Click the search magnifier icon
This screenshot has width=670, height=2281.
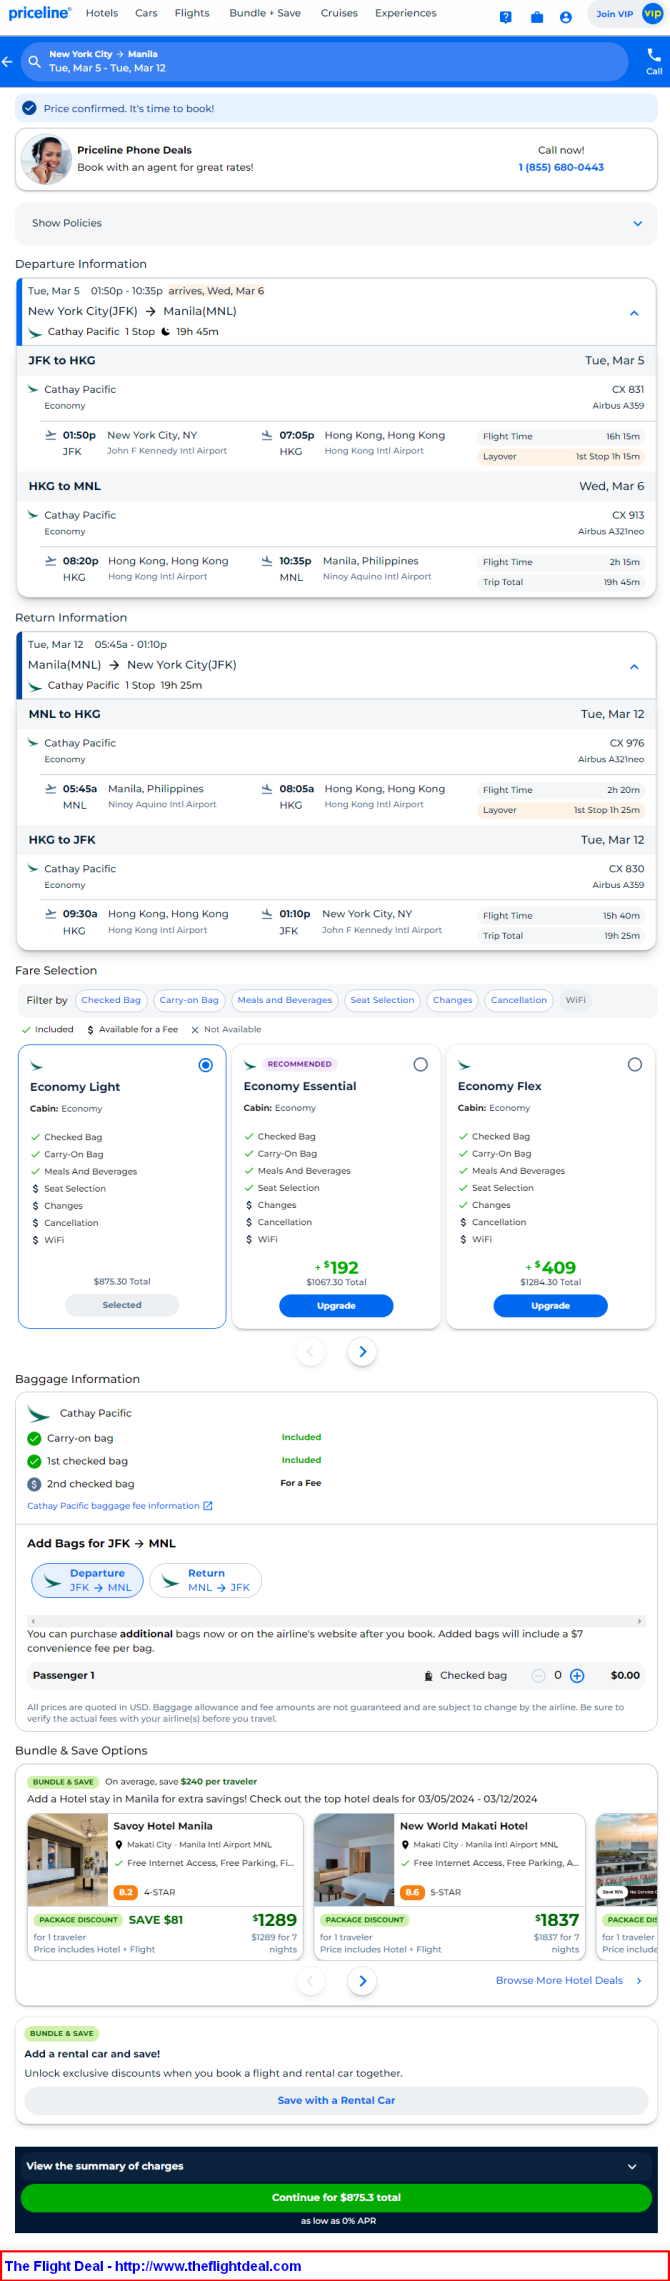click(35, 62)
